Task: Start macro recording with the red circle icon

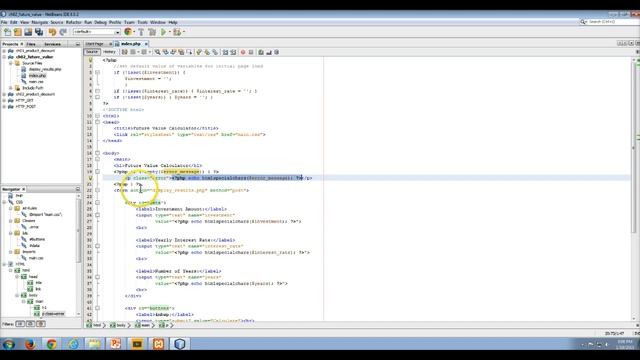Action: coord(243,52)
